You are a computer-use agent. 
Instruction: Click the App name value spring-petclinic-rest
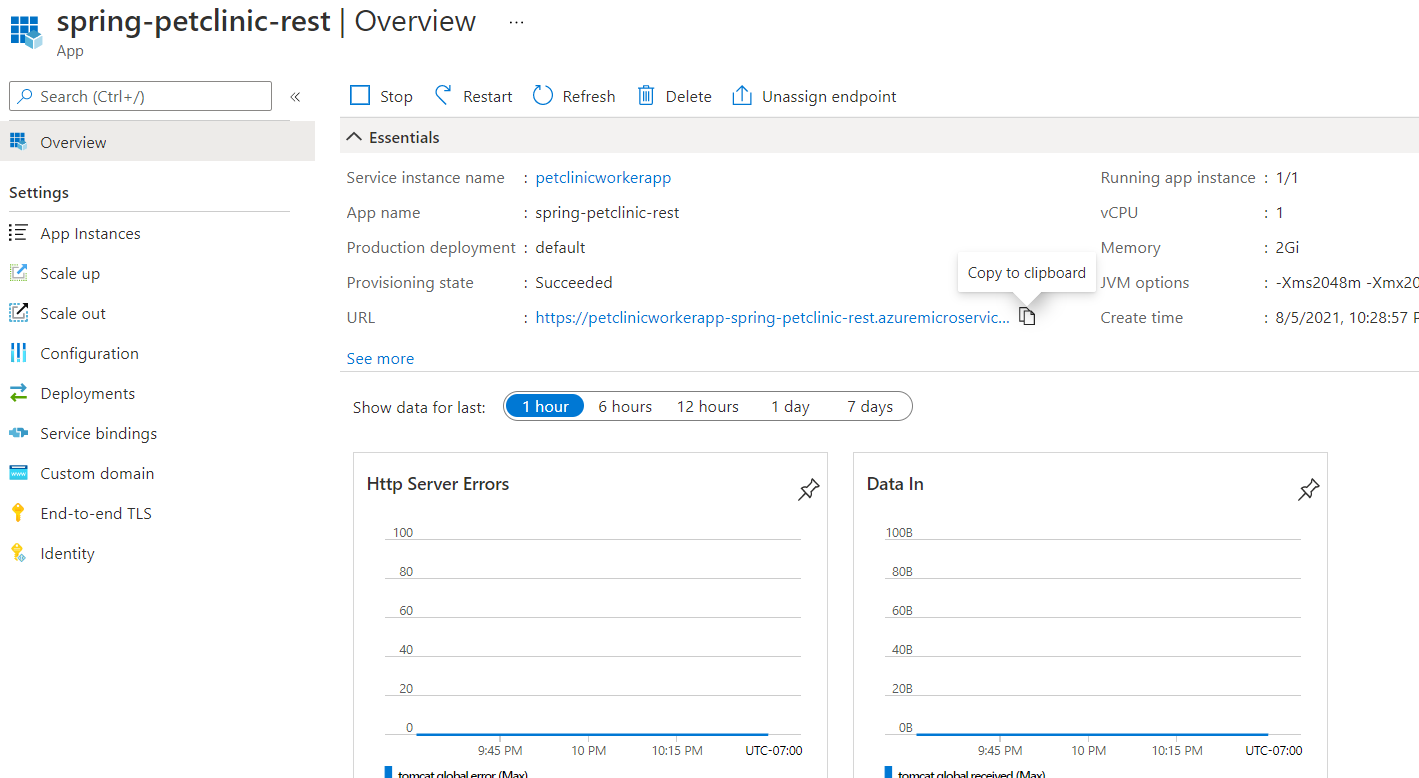[x=607, y=212]
